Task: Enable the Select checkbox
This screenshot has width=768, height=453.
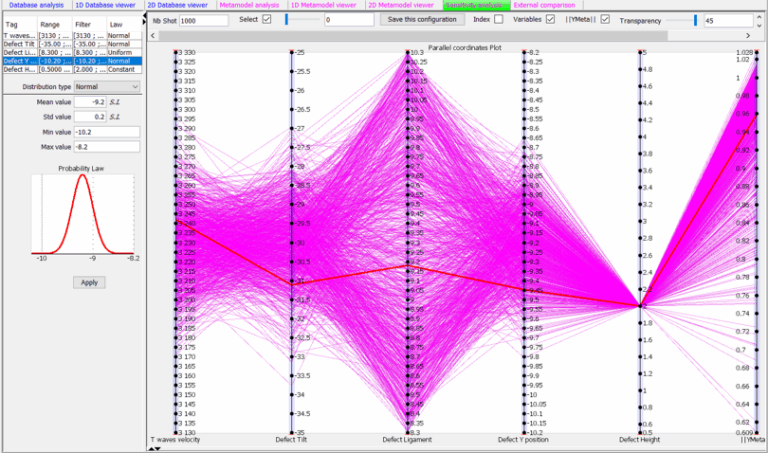Action: tap(266, 20)
